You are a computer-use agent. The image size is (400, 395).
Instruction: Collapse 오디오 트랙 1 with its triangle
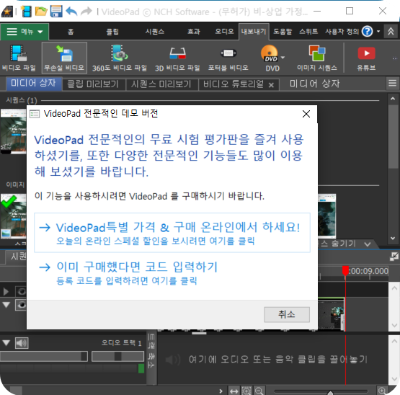click(x=6, y=343)
